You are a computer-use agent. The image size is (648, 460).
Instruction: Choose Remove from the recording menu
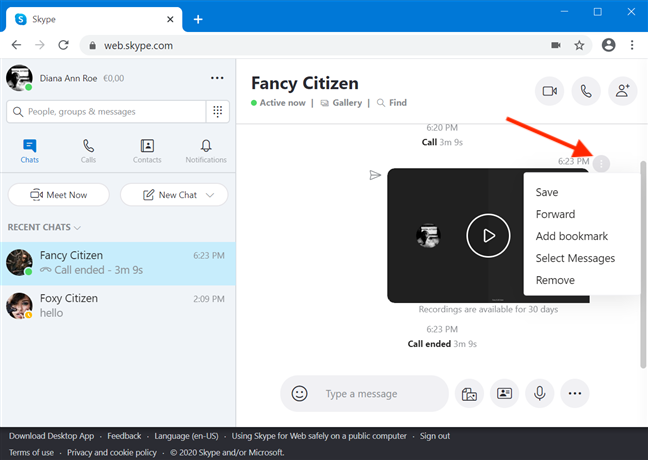(x=555, y=280)
